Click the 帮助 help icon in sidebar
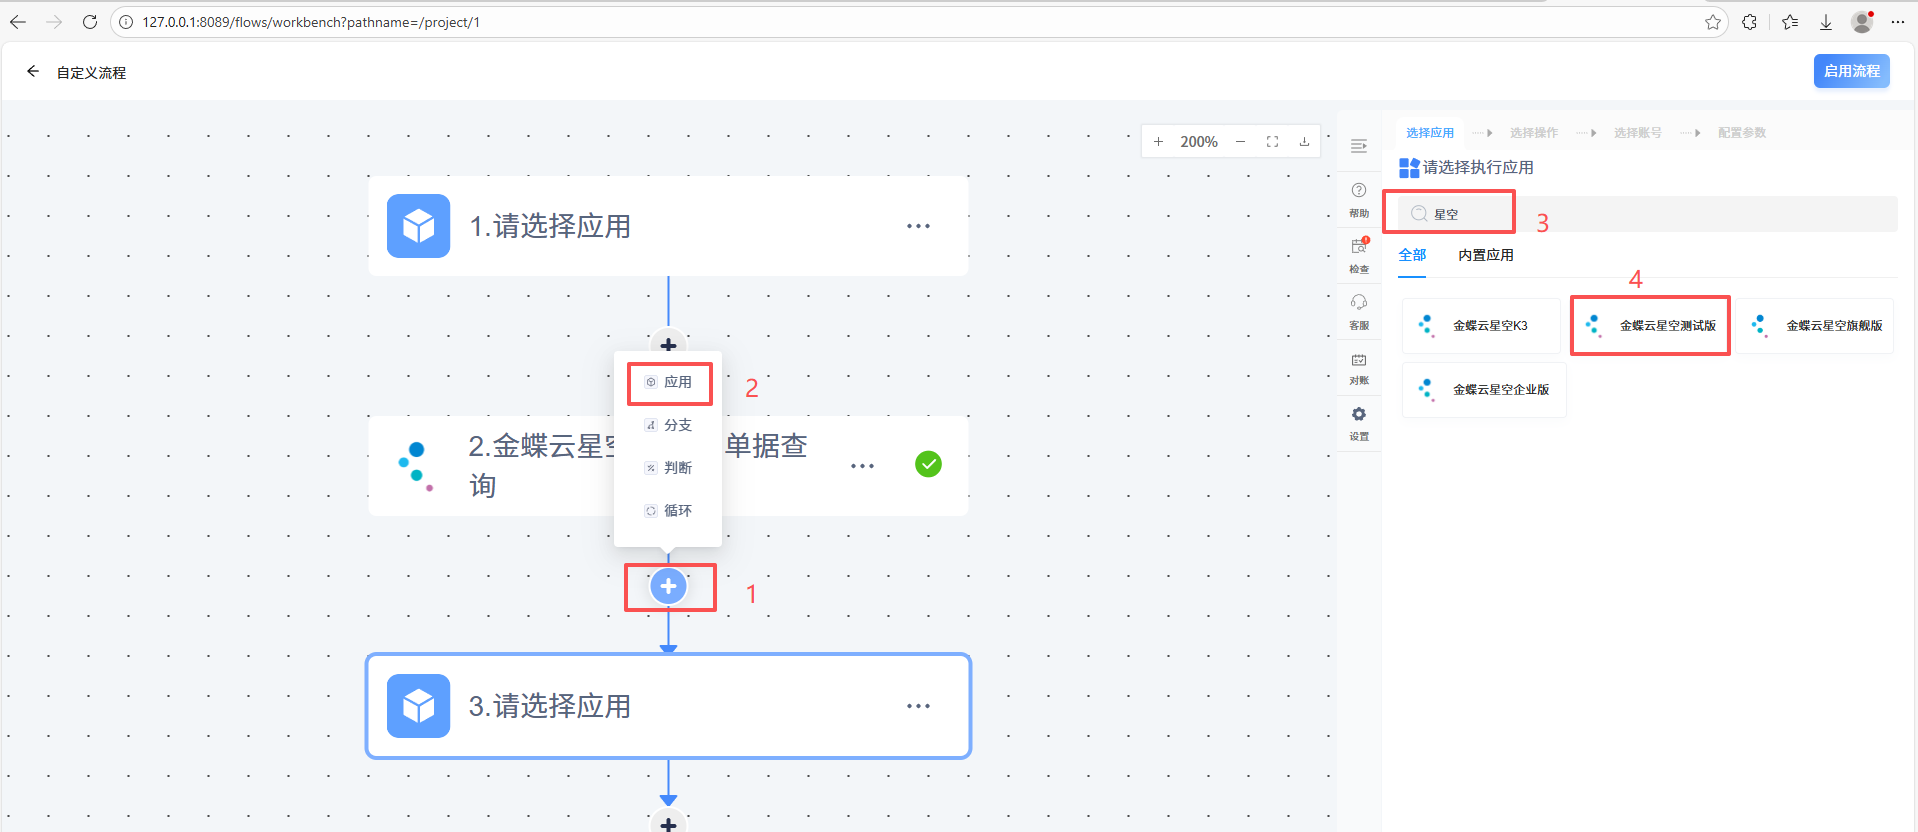The height and width of the screenshot is (832, 1918). 1358,197
